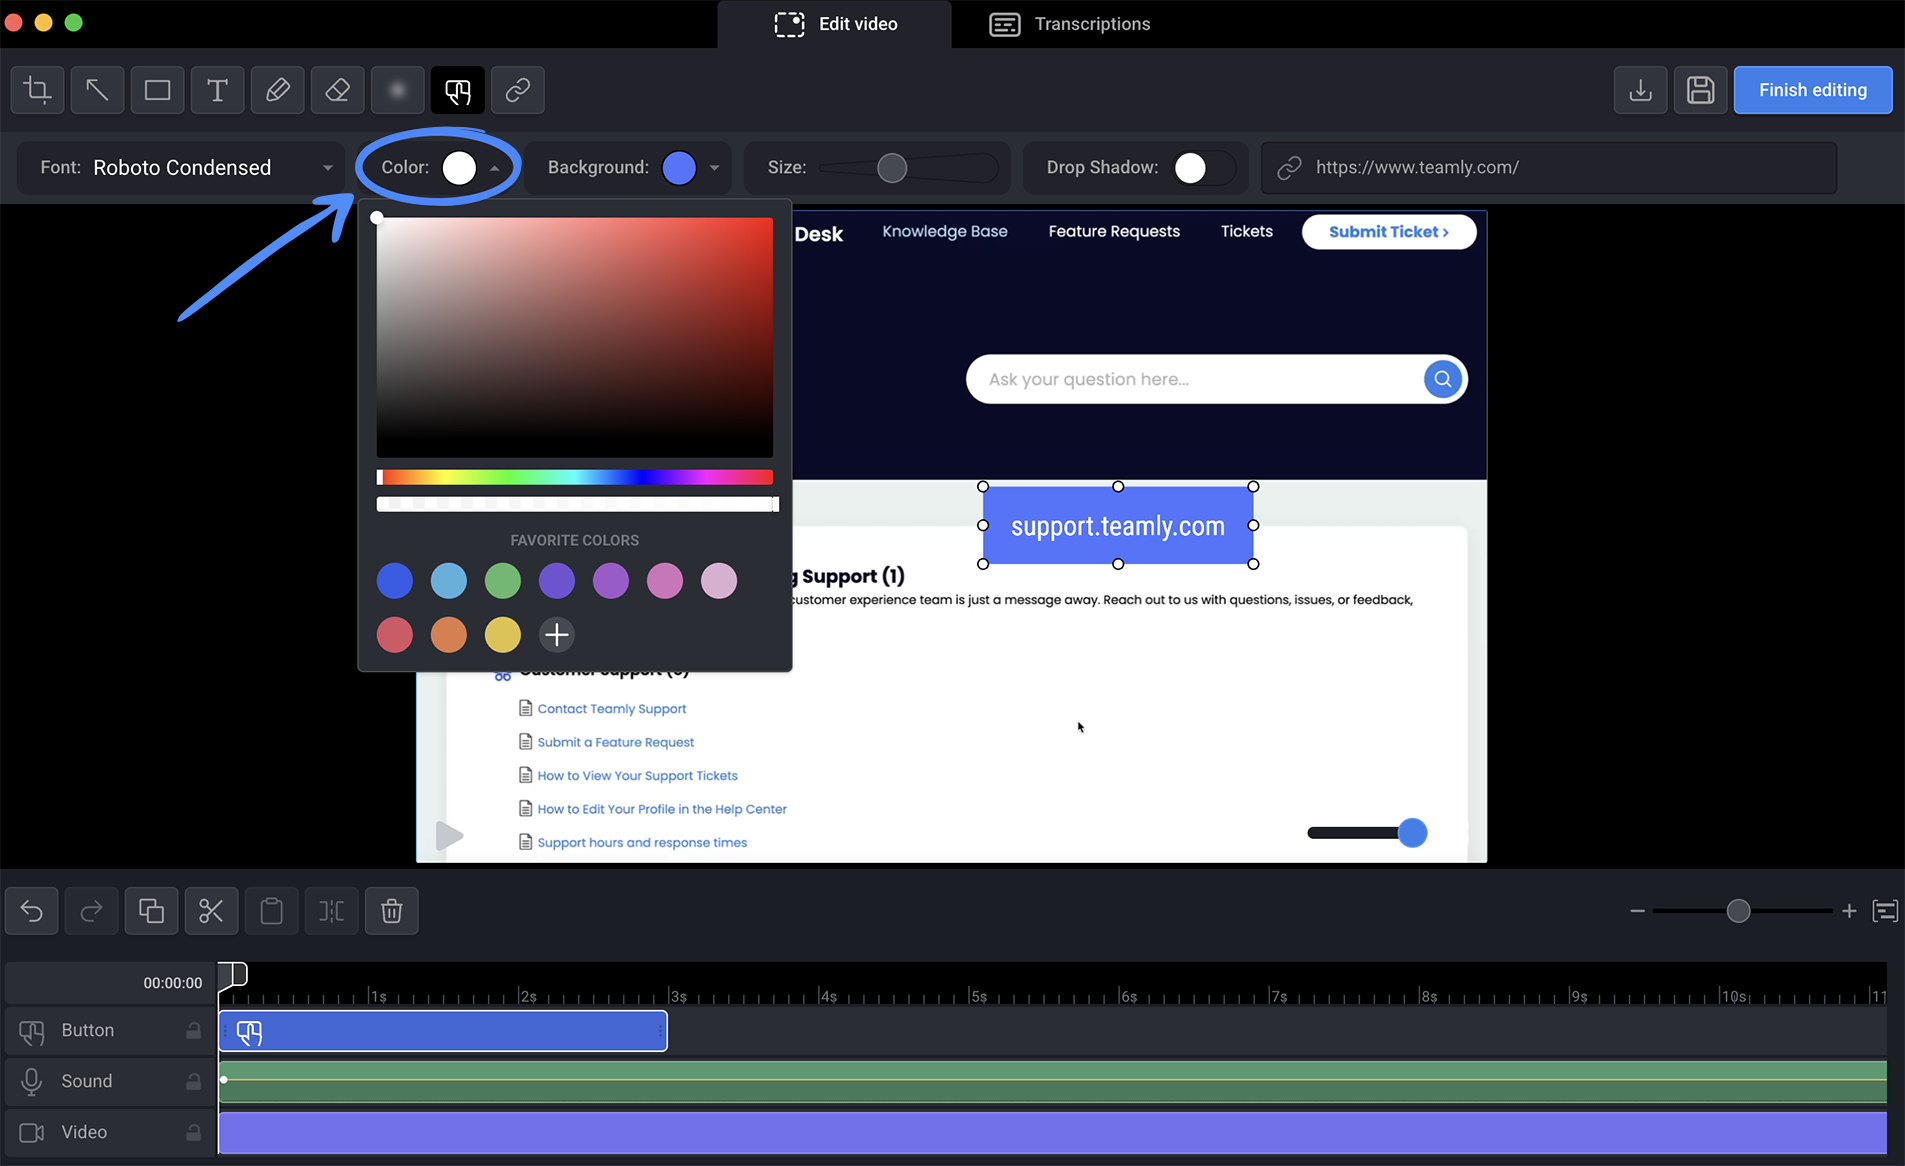Click the Redo icon
The height and width of the screenshot is (1166, 1905).
pos(91,911)
